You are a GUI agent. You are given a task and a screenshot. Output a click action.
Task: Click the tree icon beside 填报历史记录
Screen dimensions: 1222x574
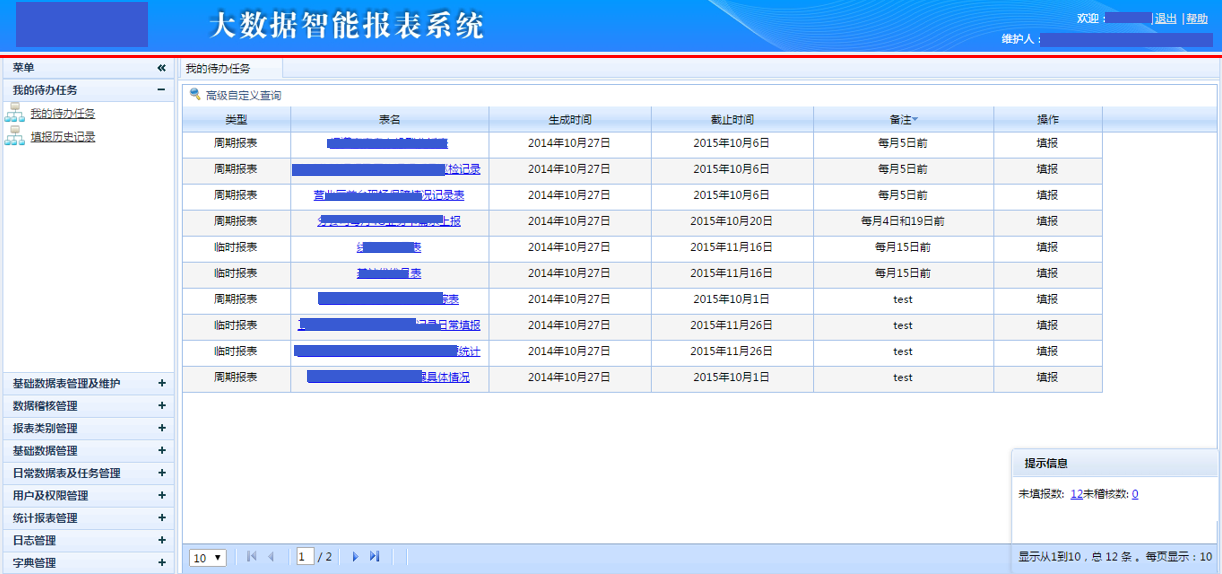click(x=14, y=136)
